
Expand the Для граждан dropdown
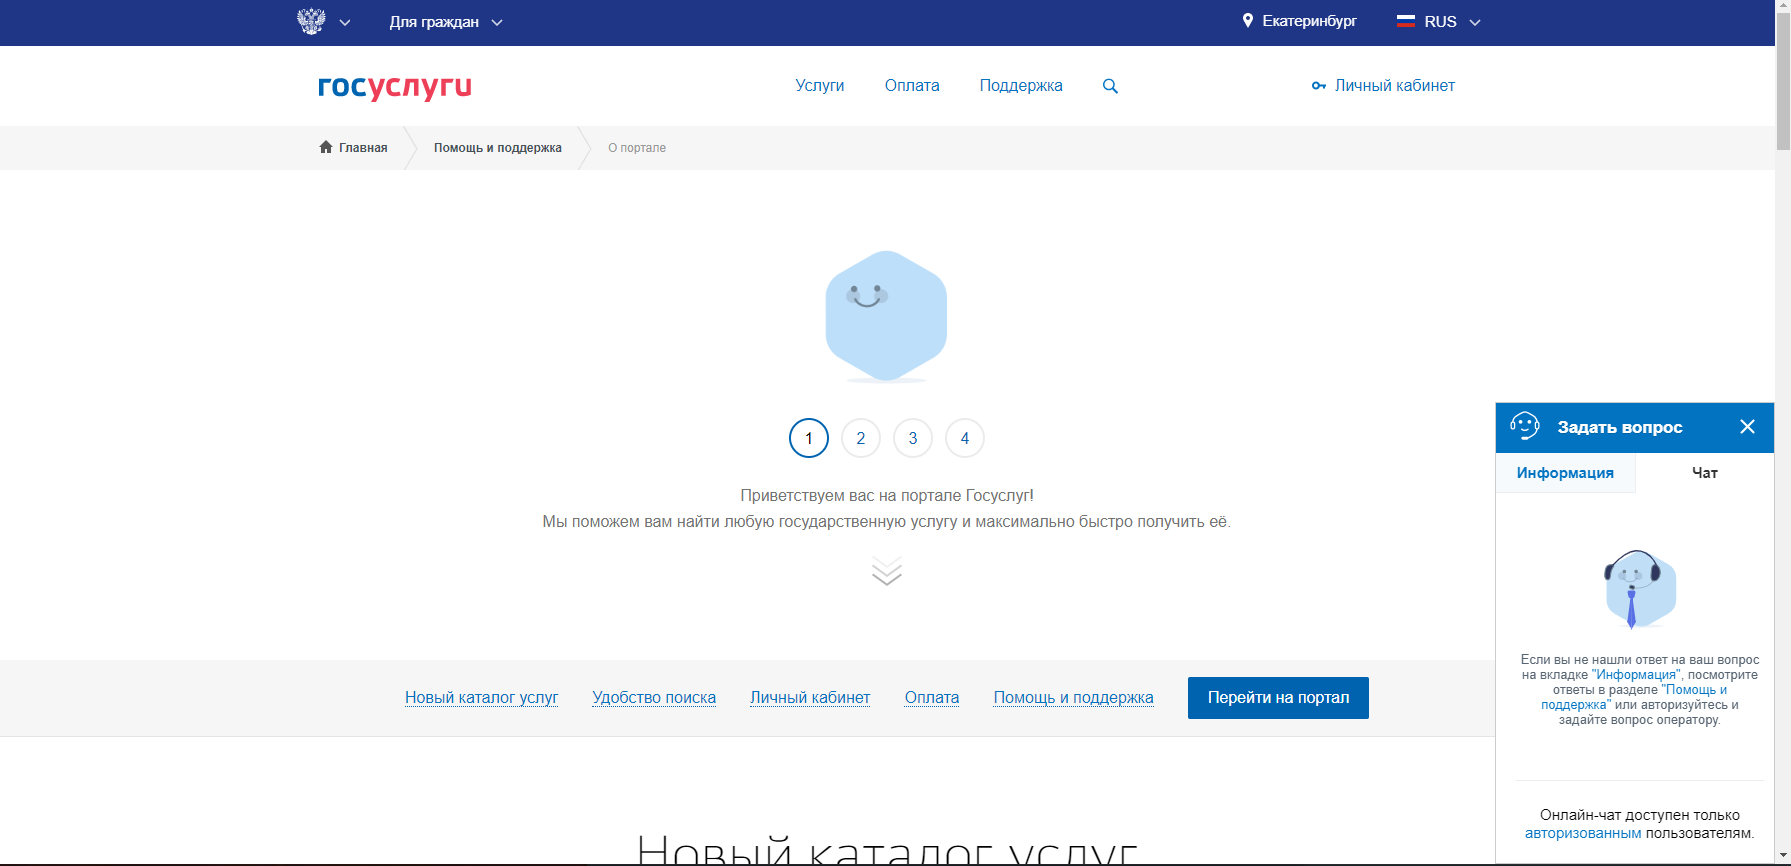(x=445, y=22)
